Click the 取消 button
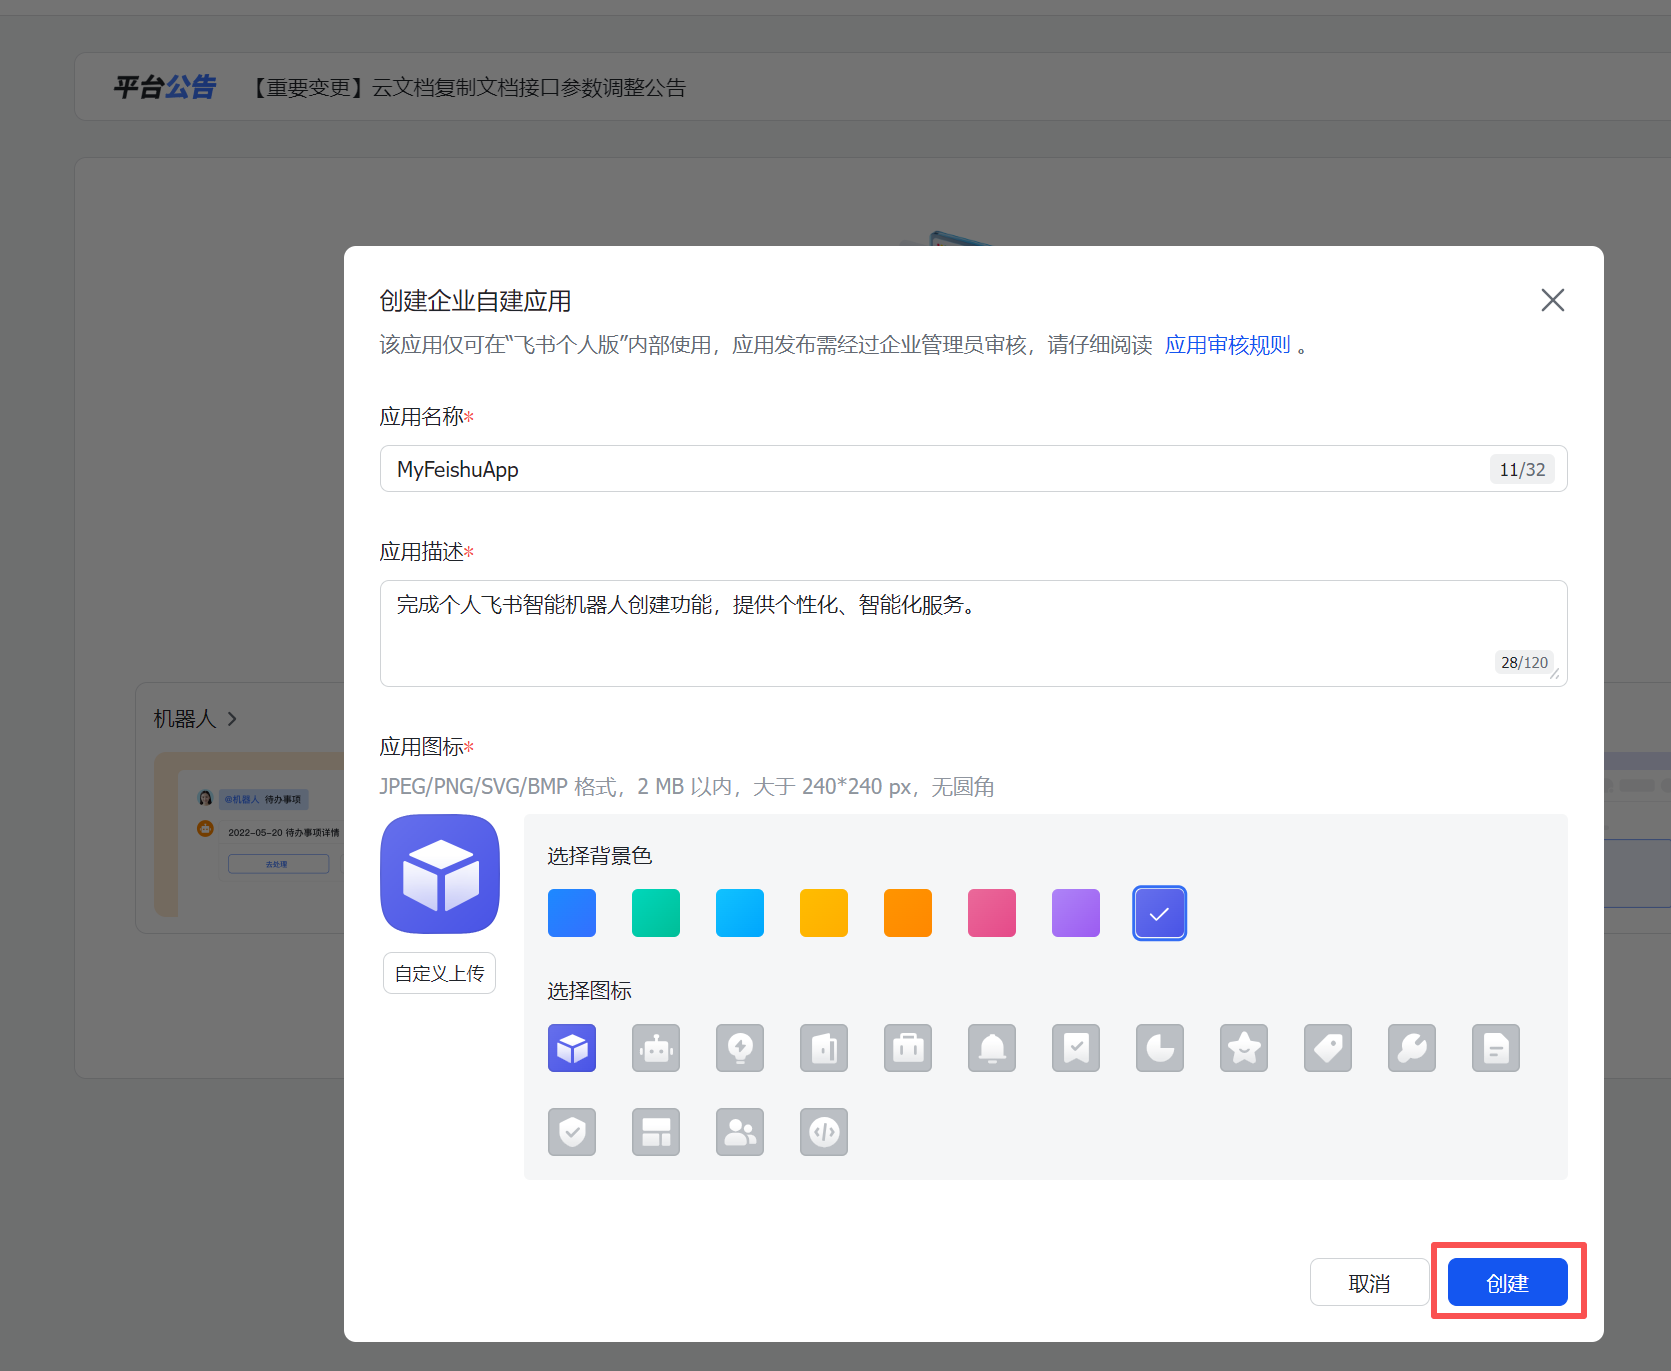The height and width of the screenshot is (1371, 1671). point(1369,1282)
